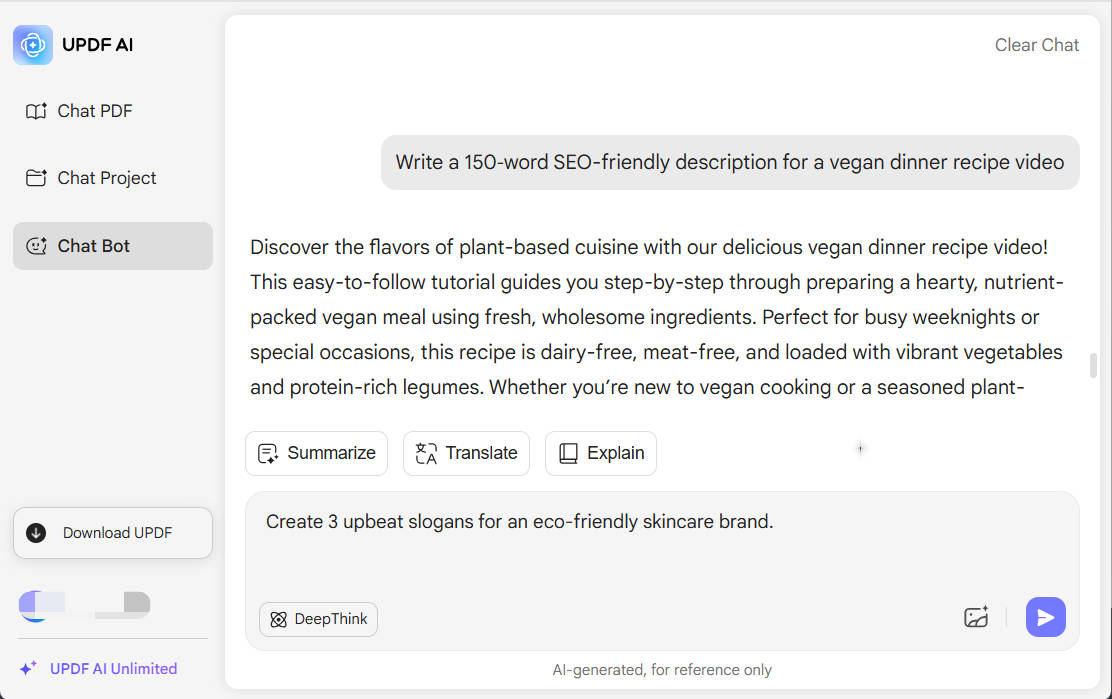The image size is (1112, 699).
Task: Open the UPDF AI Unlimited link
Action: click(x=113, y=669)
